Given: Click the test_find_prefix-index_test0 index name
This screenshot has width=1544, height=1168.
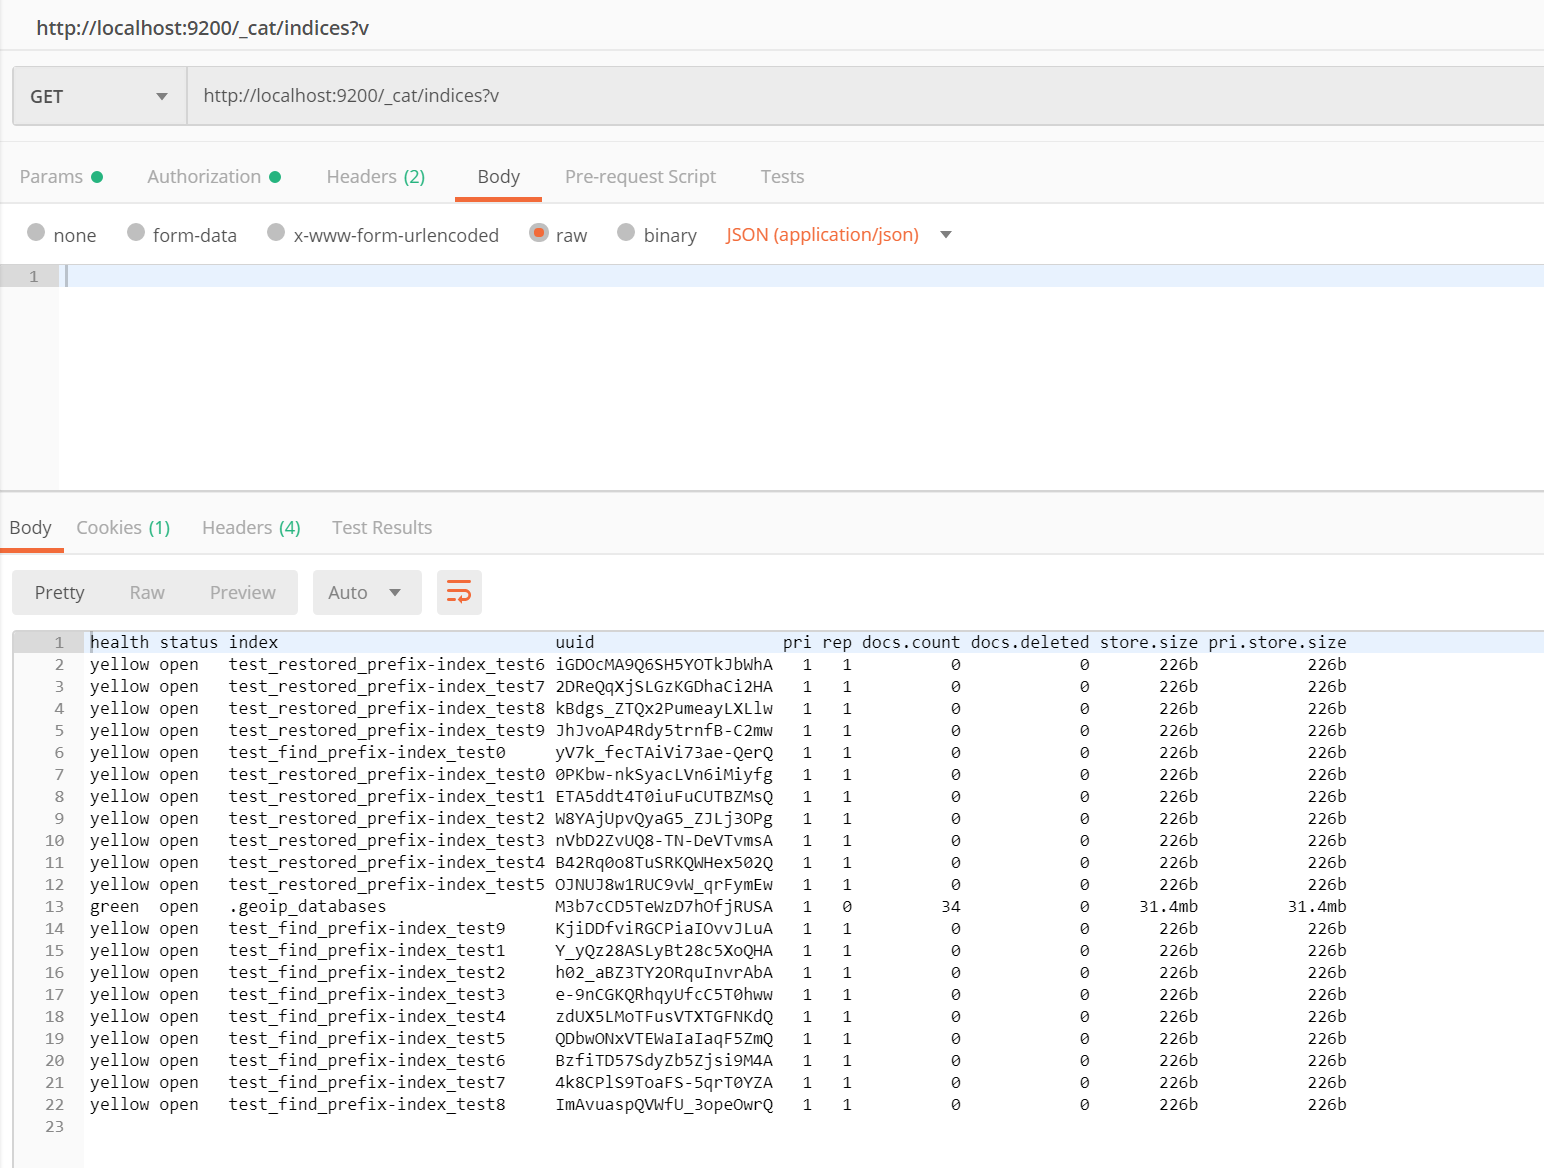Looking at the screenshot, I should tap(367, 752).
